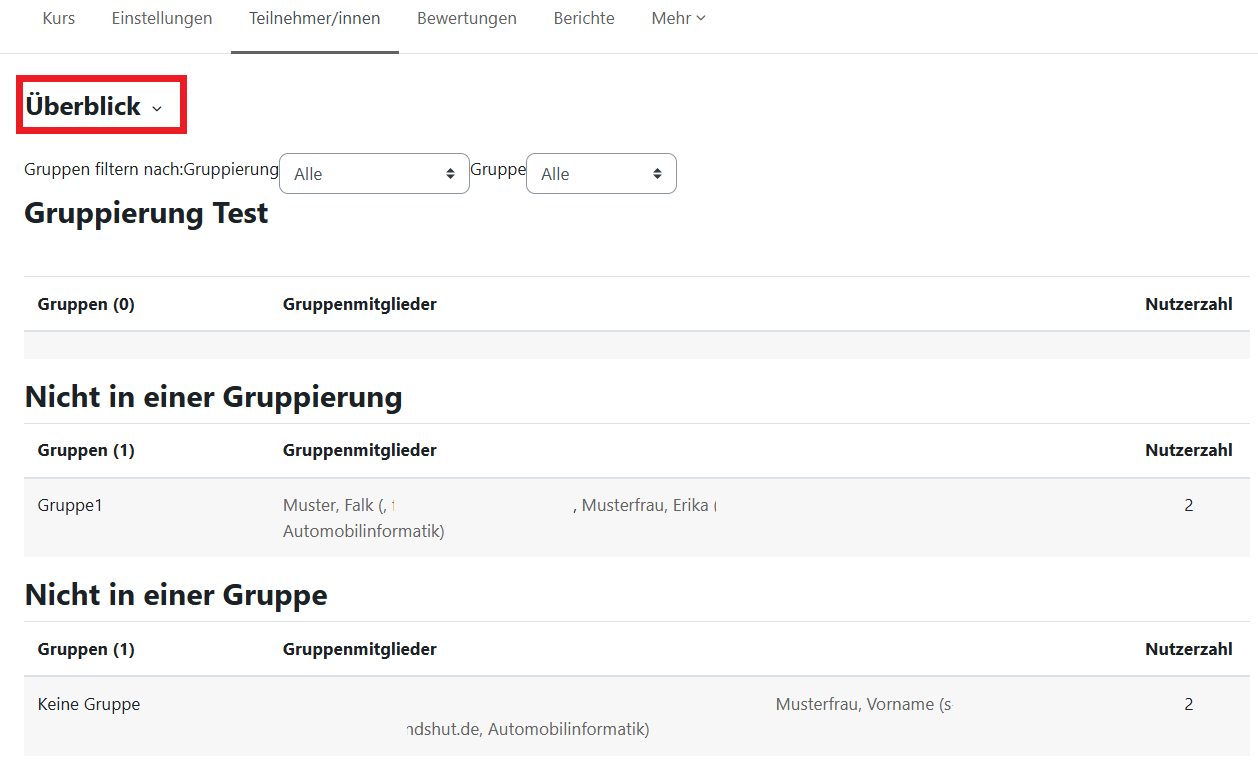Expand the chevron beside Überblick
The image size is (1258, 765).
[x=156, y=108]
